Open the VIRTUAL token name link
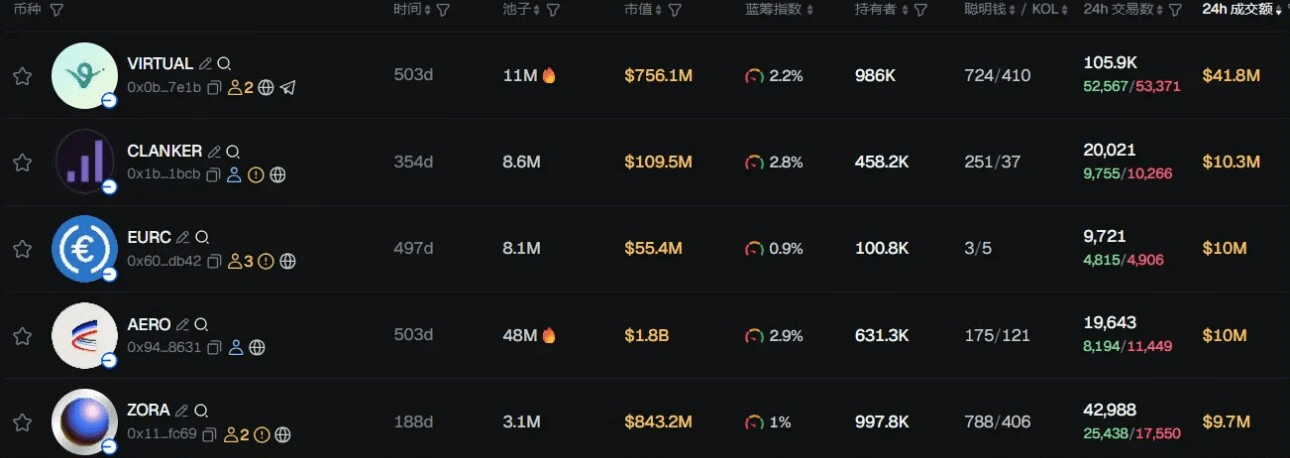Viewport: 1290px width, 458px height. [160, 64]
